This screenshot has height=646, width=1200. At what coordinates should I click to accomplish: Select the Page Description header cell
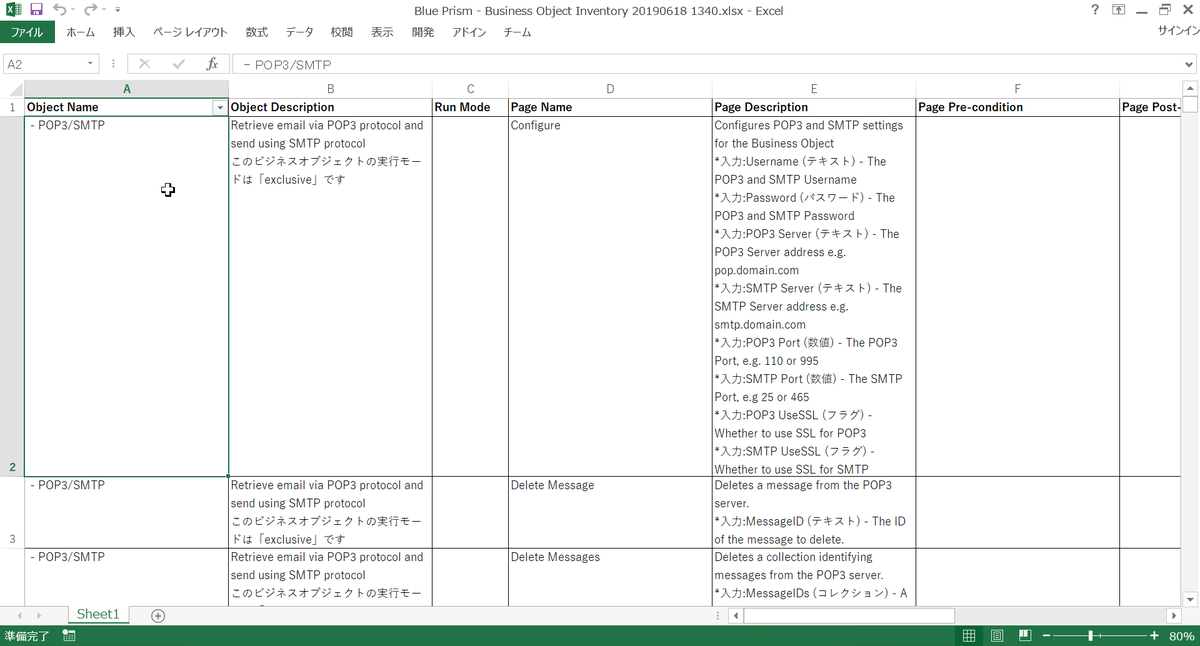pyautogui.click(x=814, y=107)
